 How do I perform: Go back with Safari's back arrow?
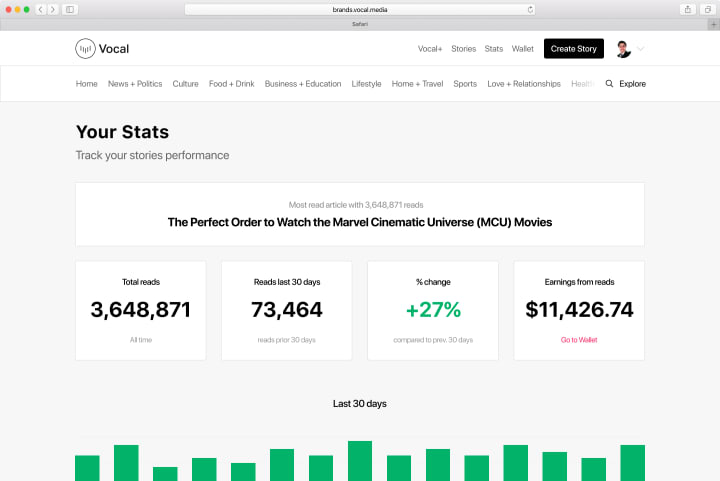40,9
